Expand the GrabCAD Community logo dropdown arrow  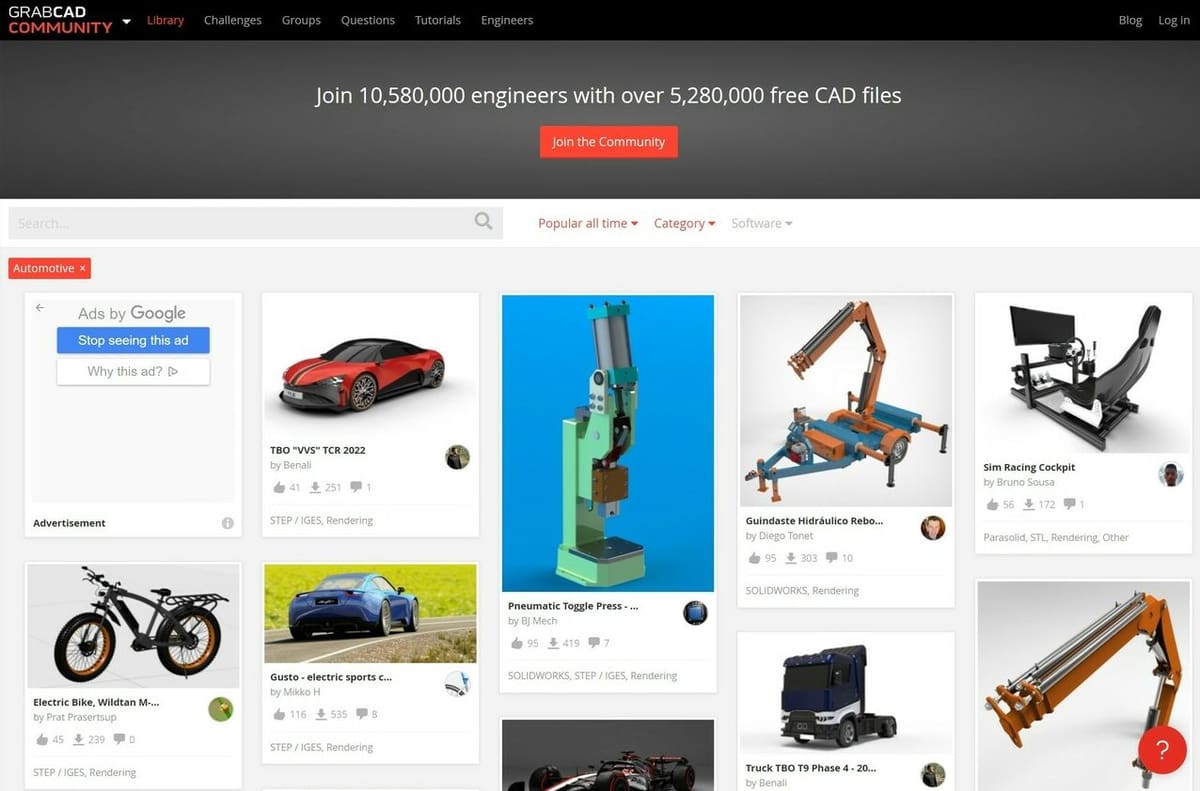[126, 20]
